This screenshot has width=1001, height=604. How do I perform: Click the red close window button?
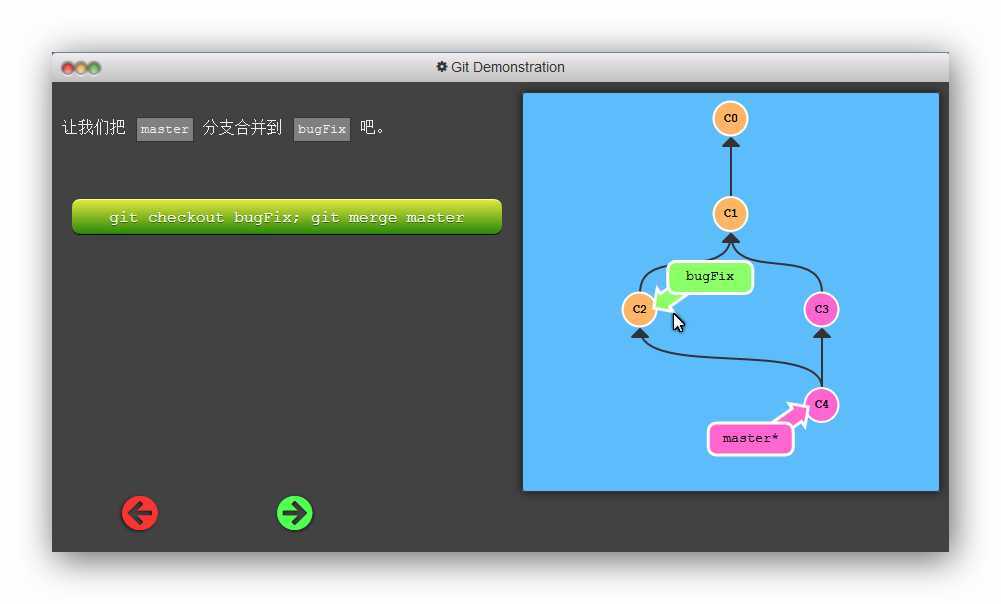point(68,68)
